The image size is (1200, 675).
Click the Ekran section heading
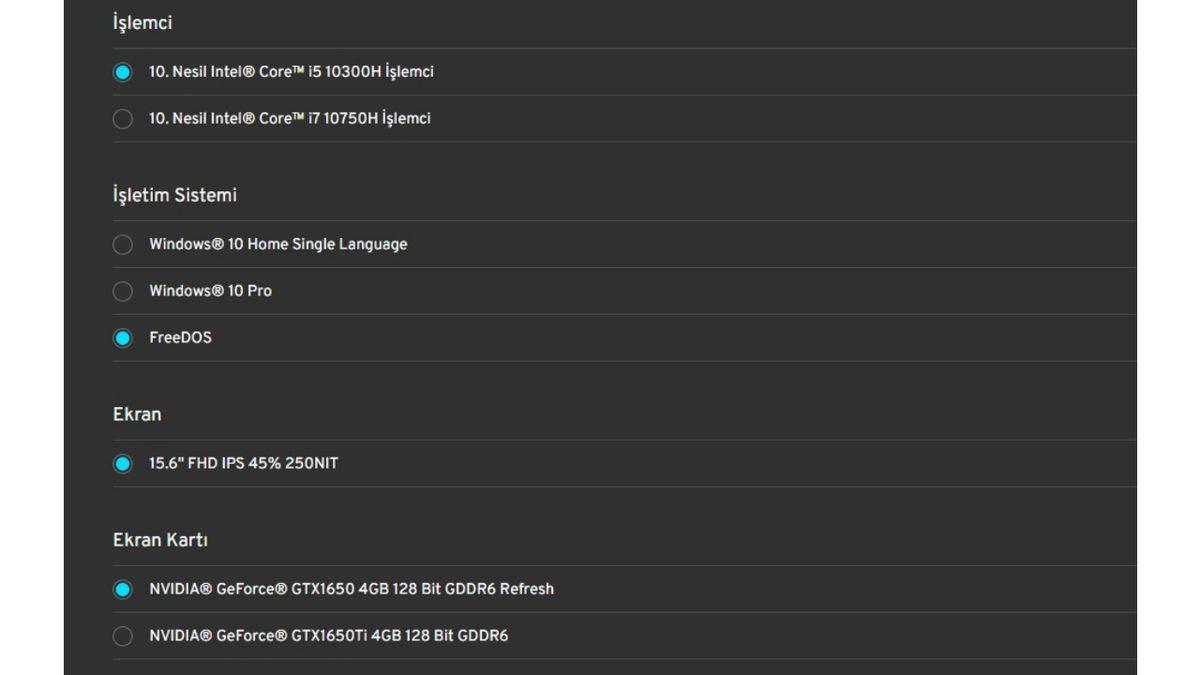point(137,414)
